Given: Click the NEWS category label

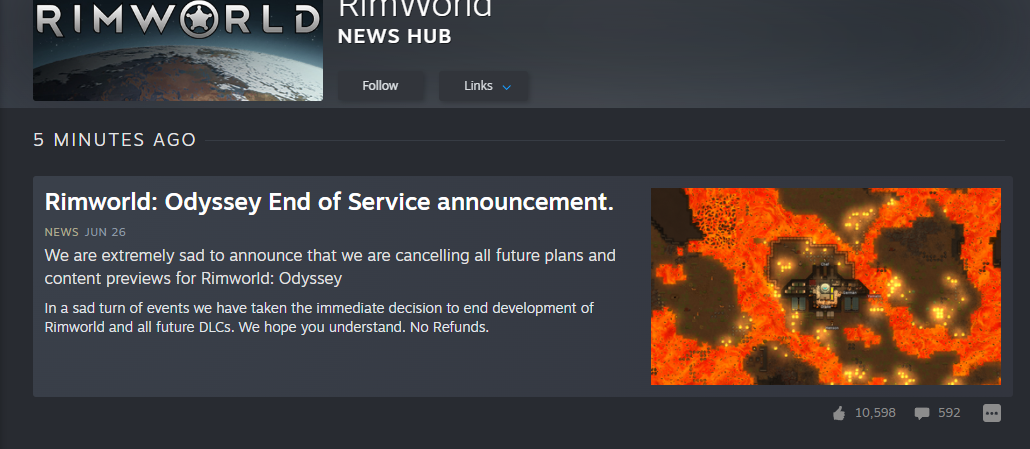Looking at the screenshot, I should point(62,232).
